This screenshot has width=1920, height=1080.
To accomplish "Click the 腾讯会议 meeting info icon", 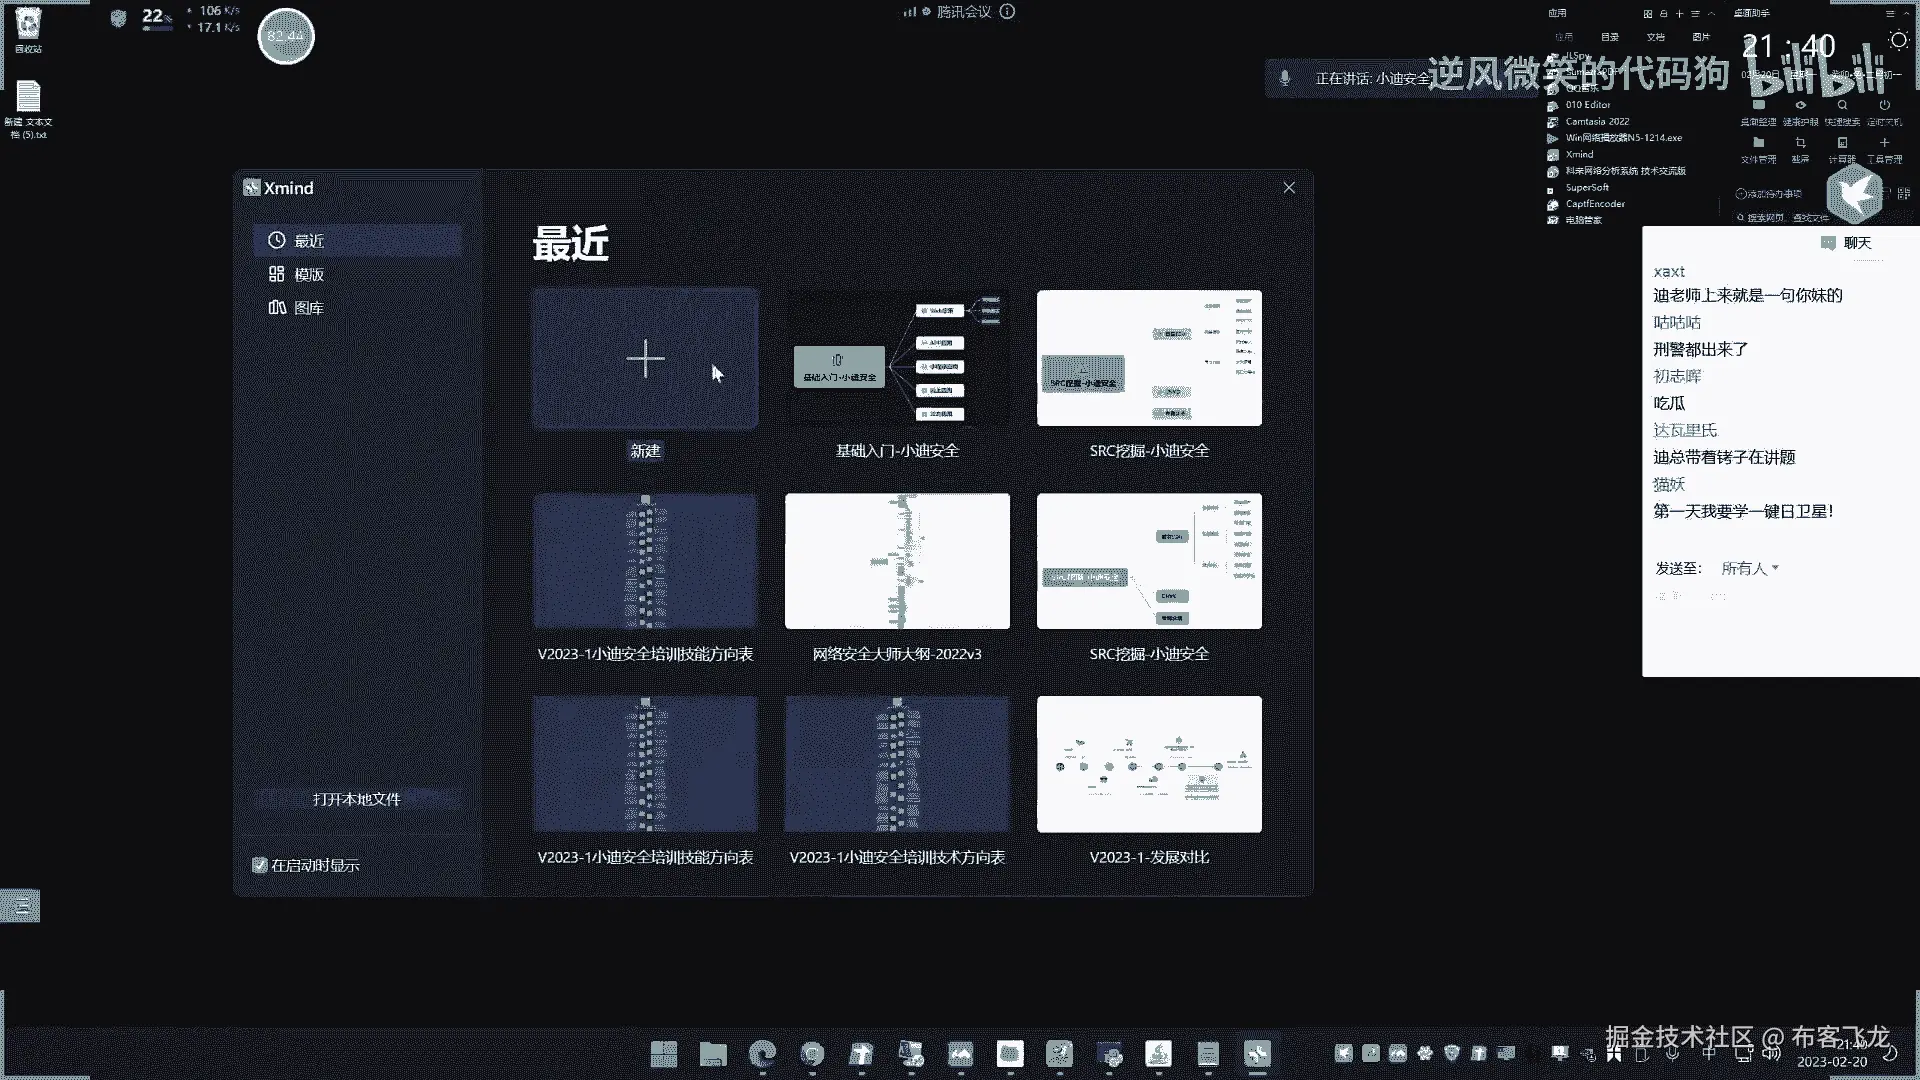I will pos(1007,12).
